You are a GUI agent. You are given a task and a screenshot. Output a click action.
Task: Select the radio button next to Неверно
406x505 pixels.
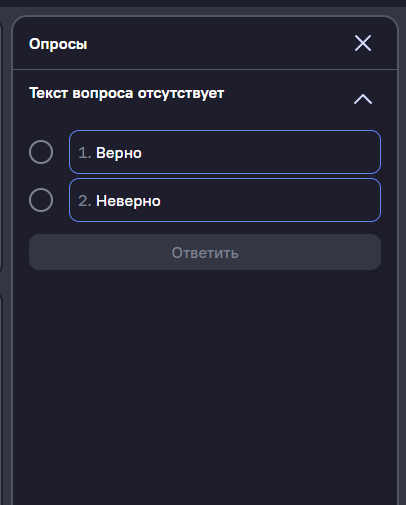[x=41, y=200]
